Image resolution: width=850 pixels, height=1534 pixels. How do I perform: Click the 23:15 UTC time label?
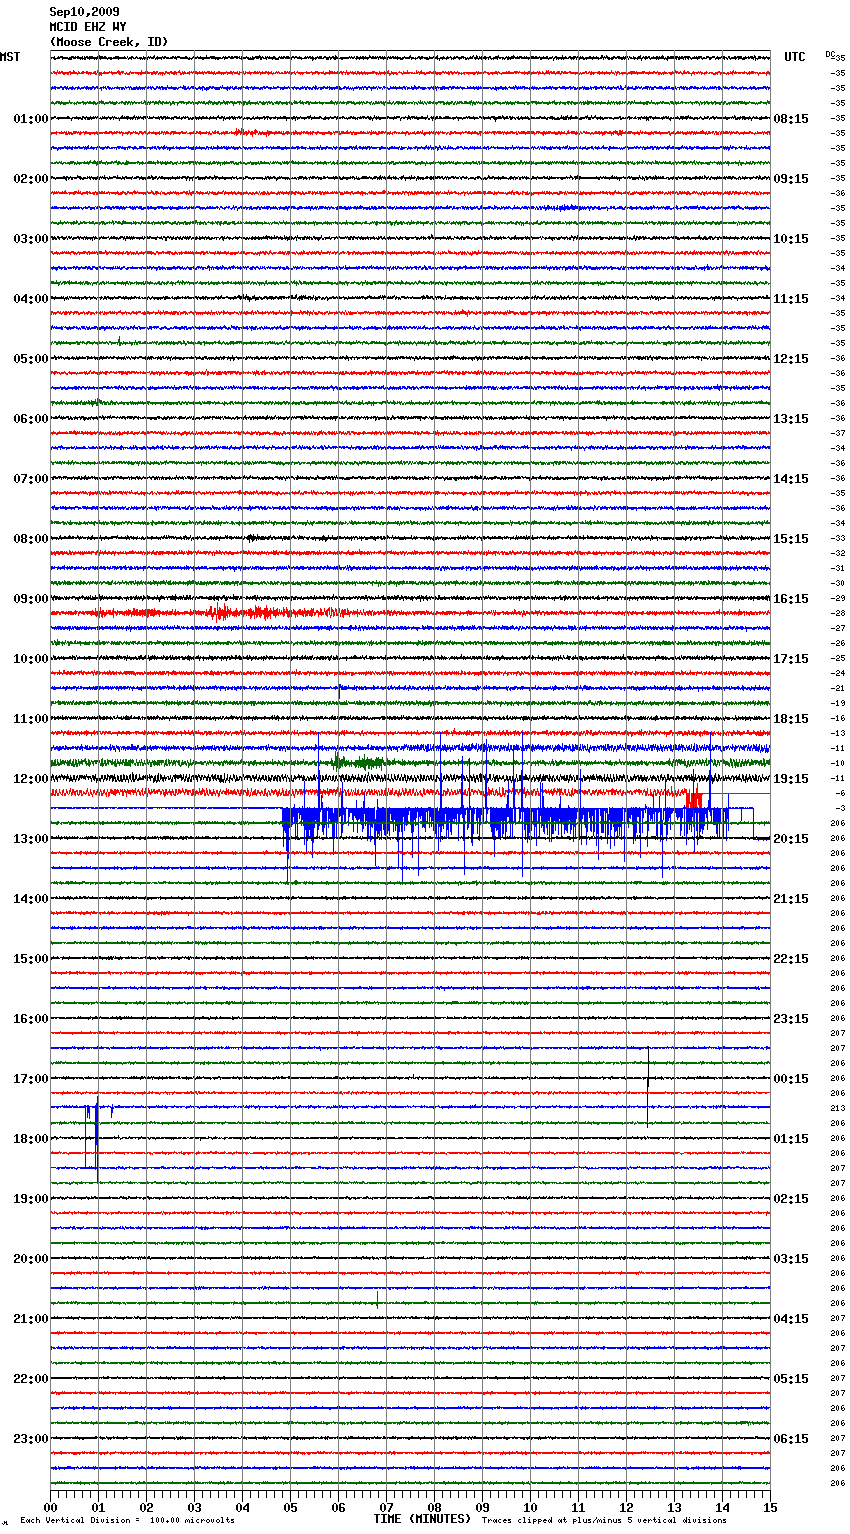coord(791,1018)
